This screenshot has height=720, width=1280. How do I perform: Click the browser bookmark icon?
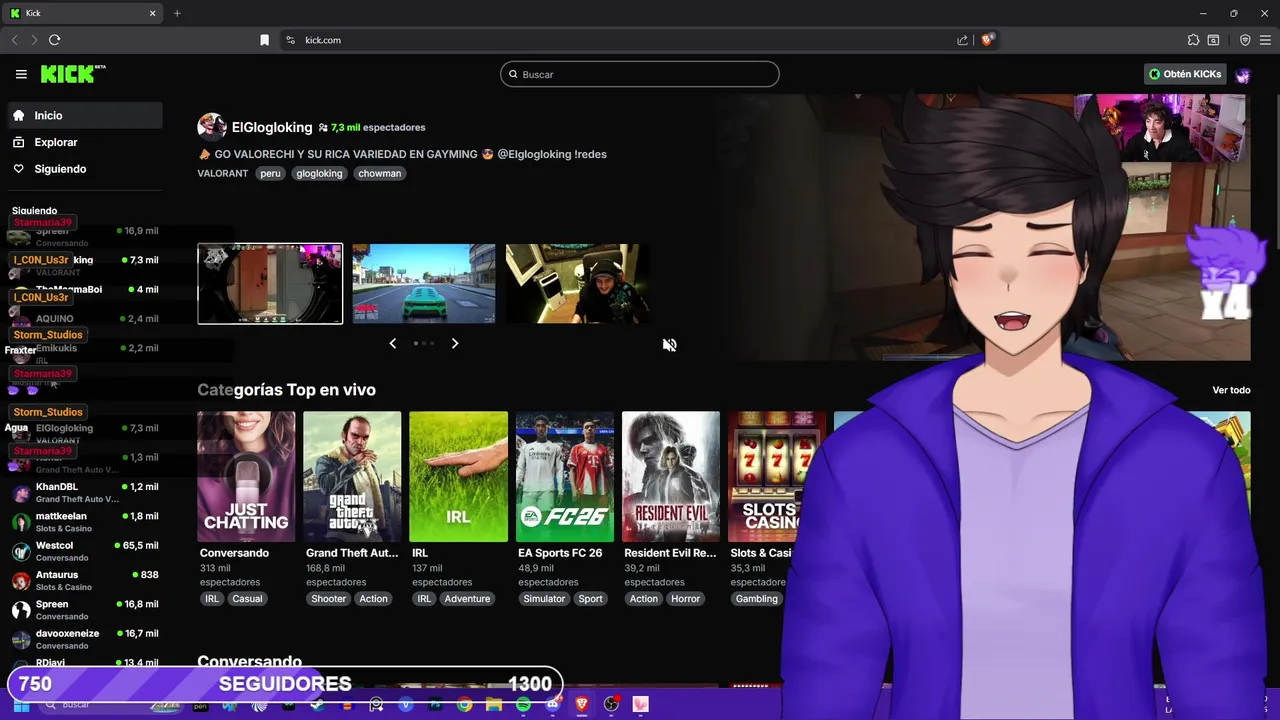tap(264, 40)
